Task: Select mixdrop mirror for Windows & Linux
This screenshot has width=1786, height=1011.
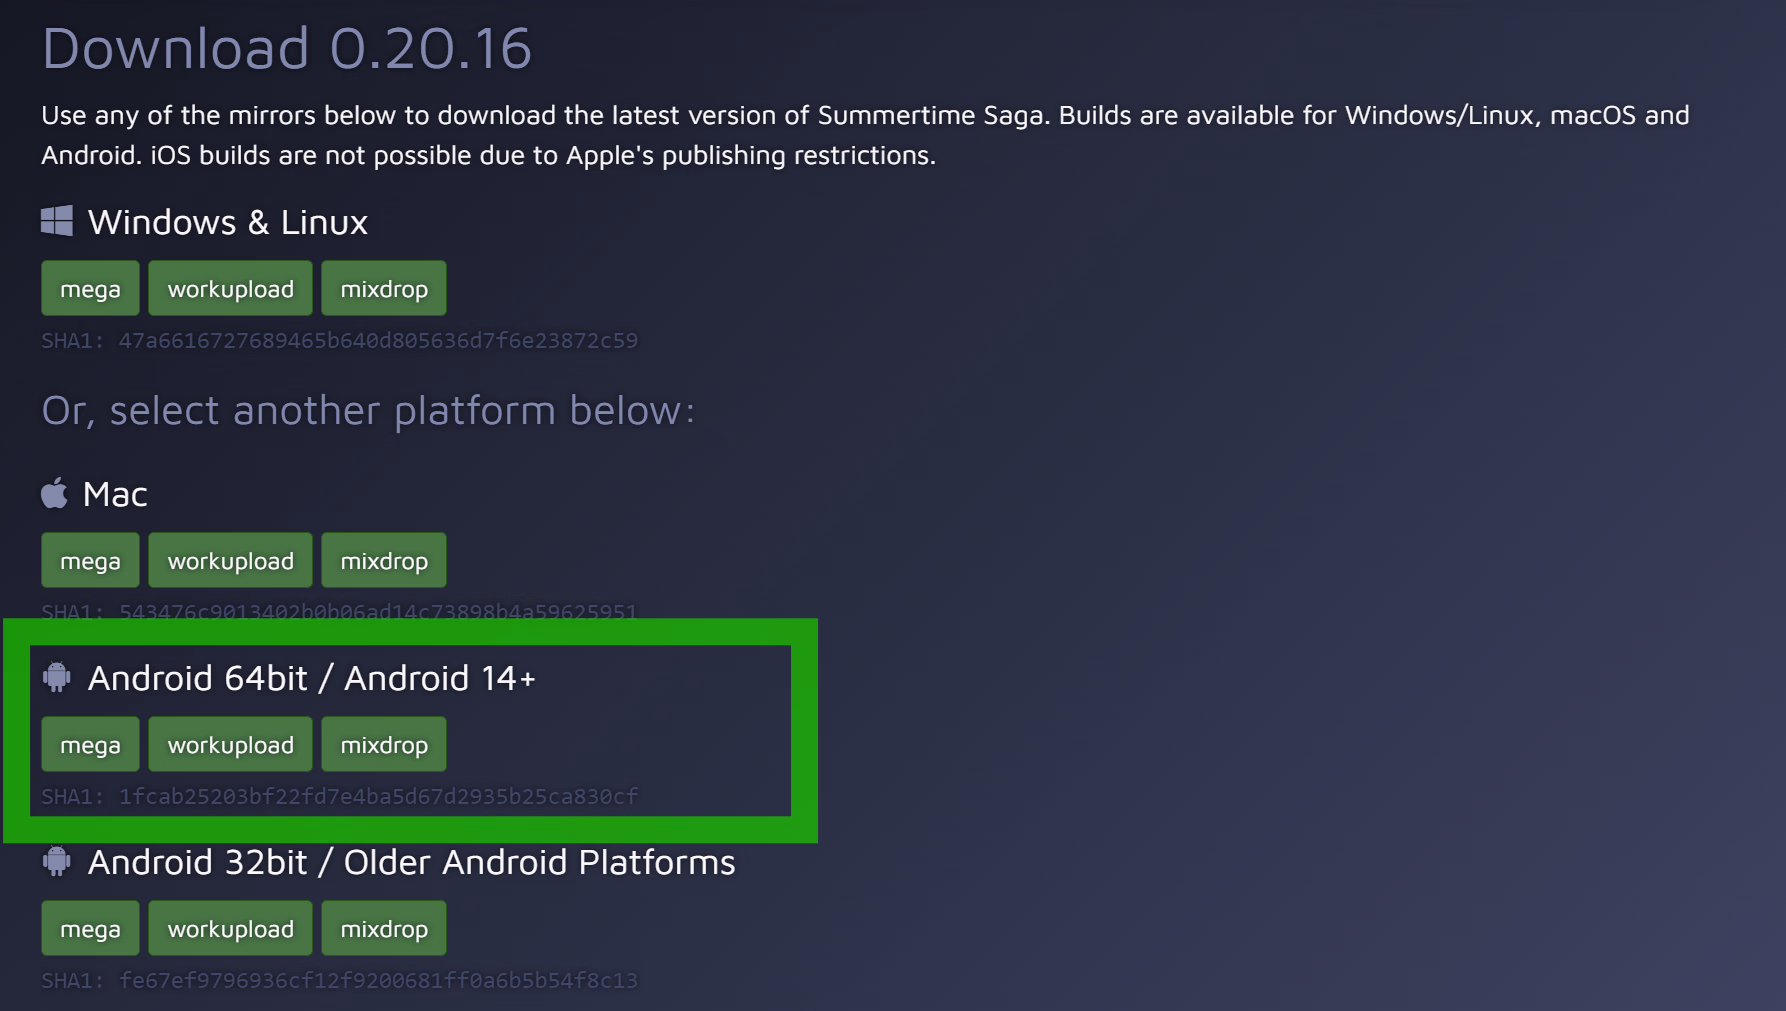Action: [x=384, y=289]
